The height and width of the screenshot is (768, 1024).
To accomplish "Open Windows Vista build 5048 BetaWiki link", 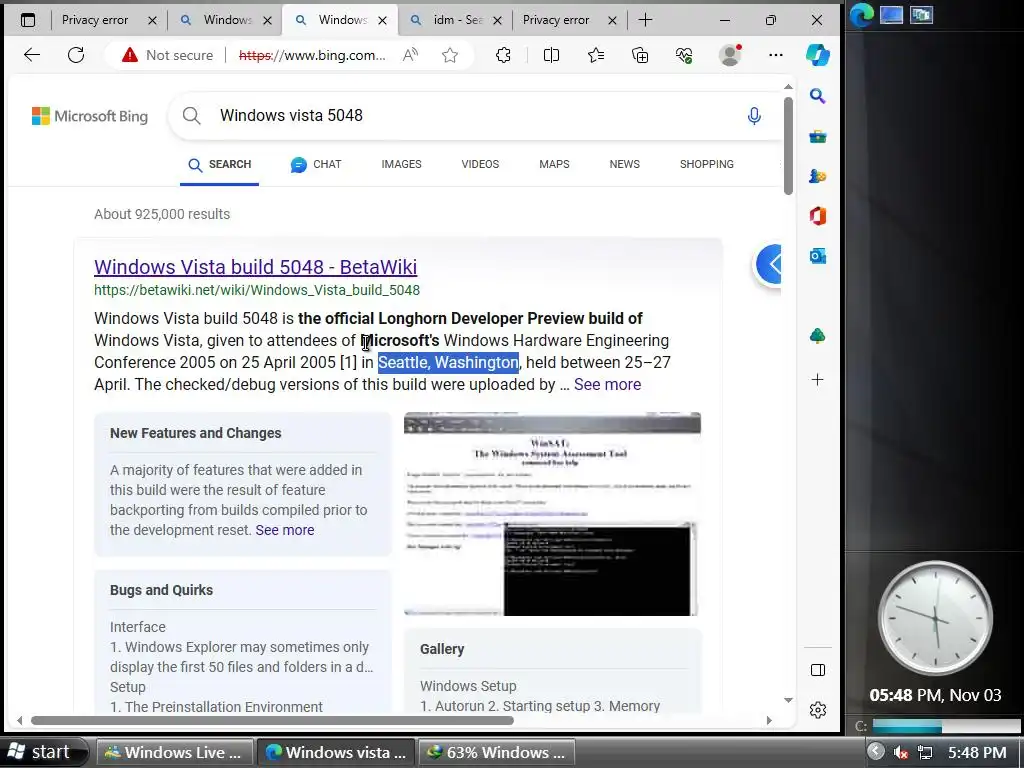I will coord(255,266).
